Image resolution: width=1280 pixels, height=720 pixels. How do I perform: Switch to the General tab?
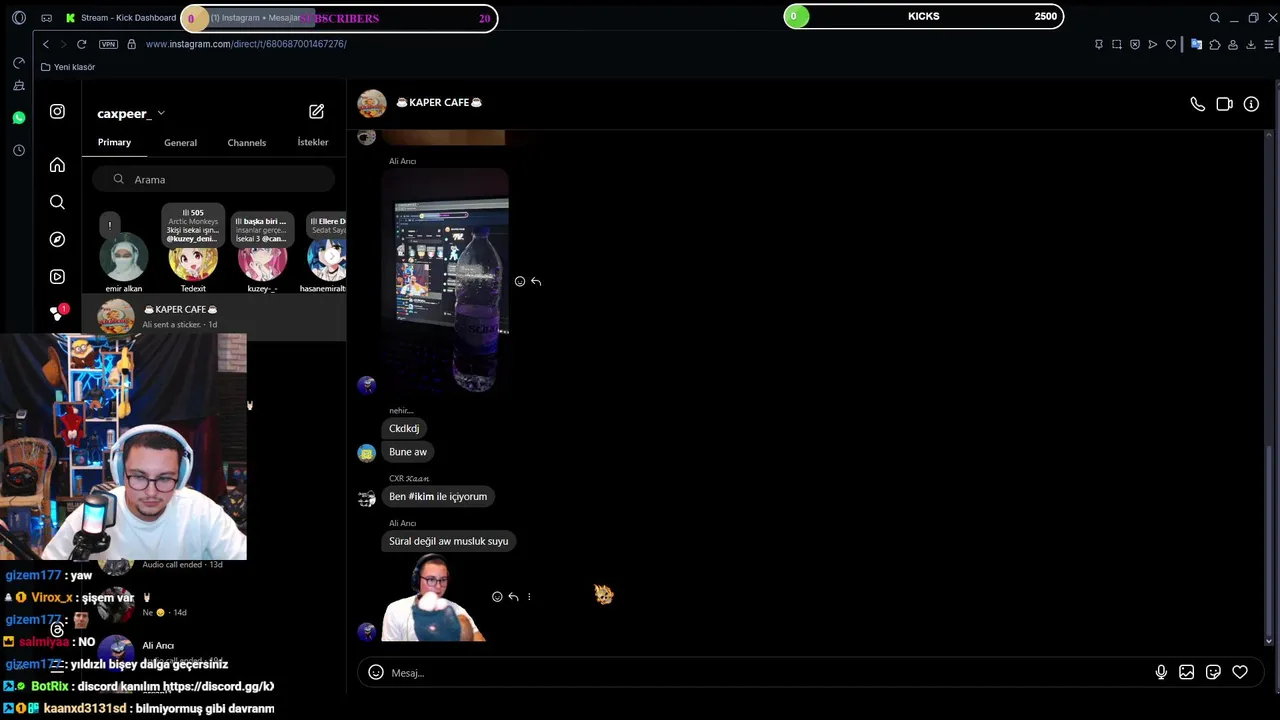click(x=180, y=143)
